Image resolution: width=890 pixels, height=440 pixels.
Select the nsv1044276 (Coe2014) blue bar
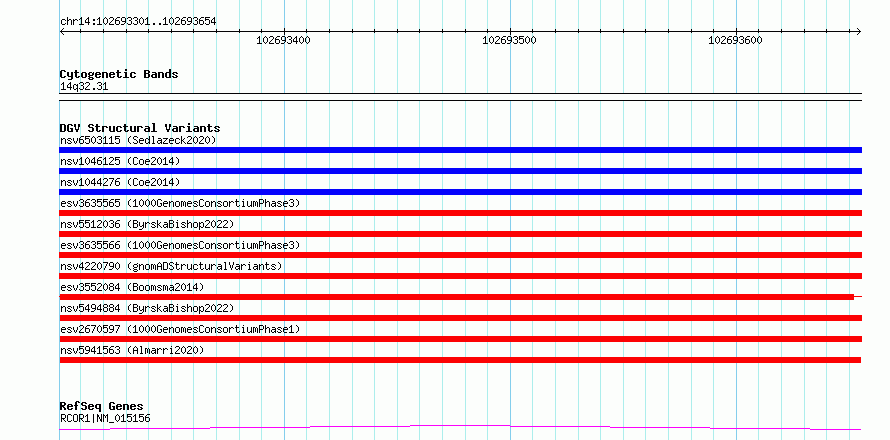(x=460, y=192)
